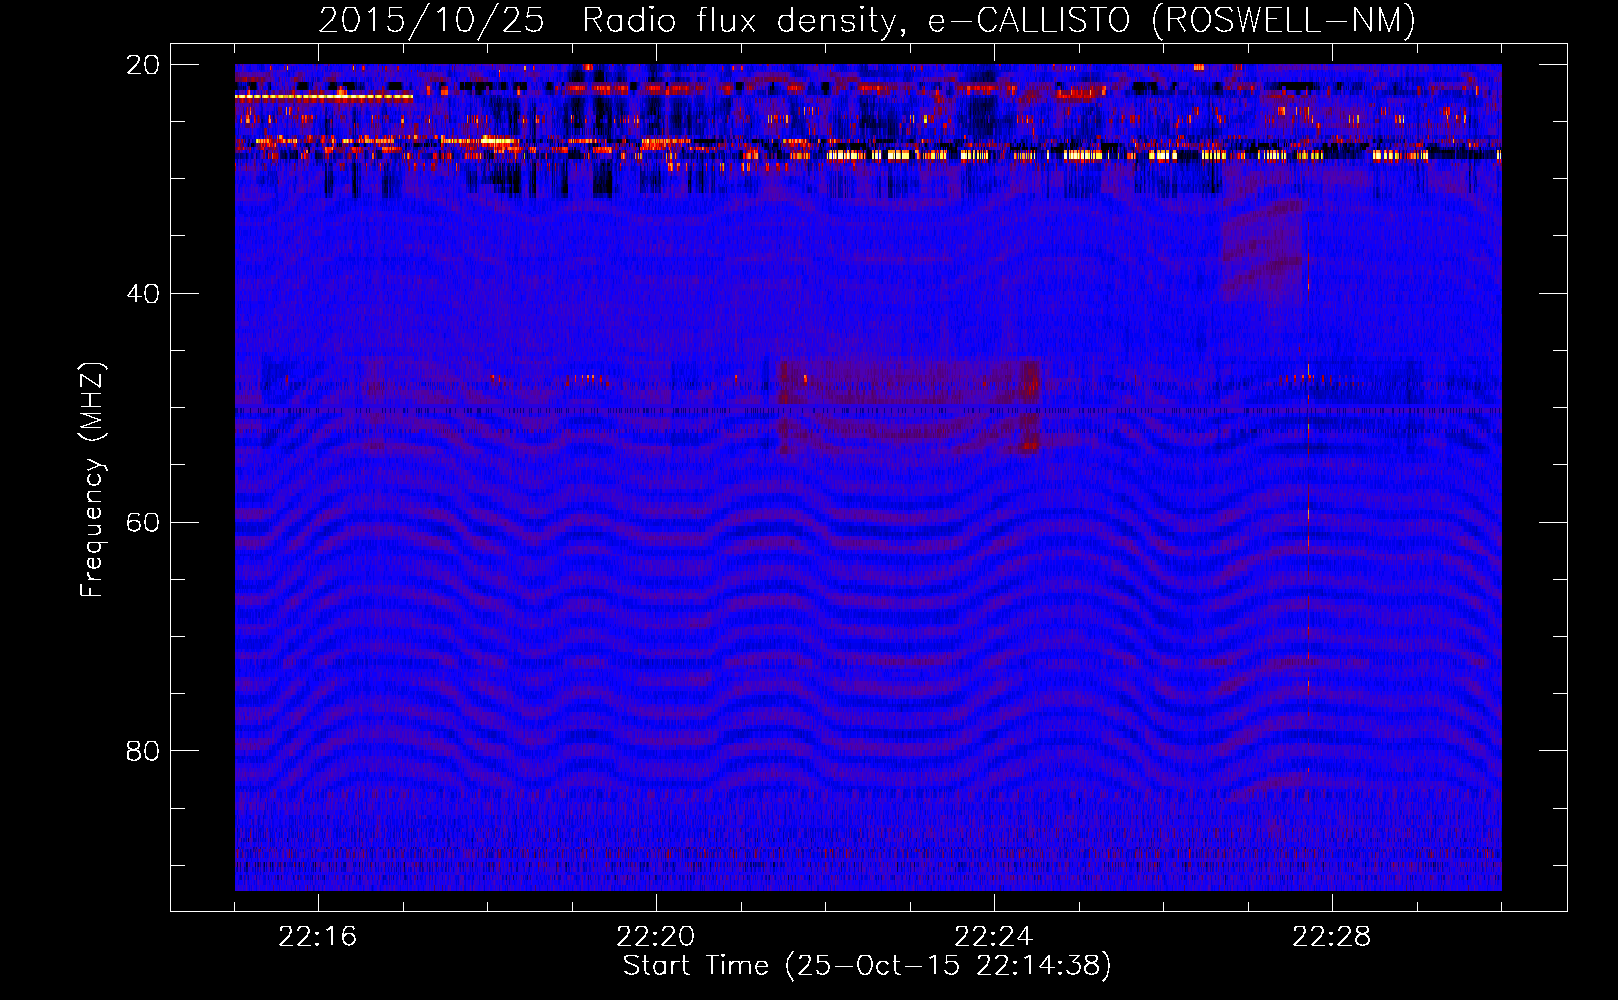Click the 'Start Time (25-Oct-15 22:14:38)' x-axis label
1618x1000 pixels.
click(x=867, y=966)
